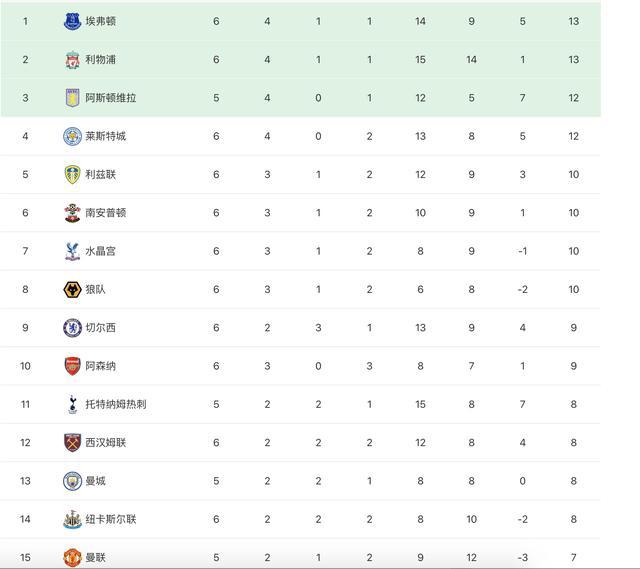The width and height of the screenshot is (640, 569).
Task: Open the 埃弗顿 team name link
Action: (x=100, y=21)
